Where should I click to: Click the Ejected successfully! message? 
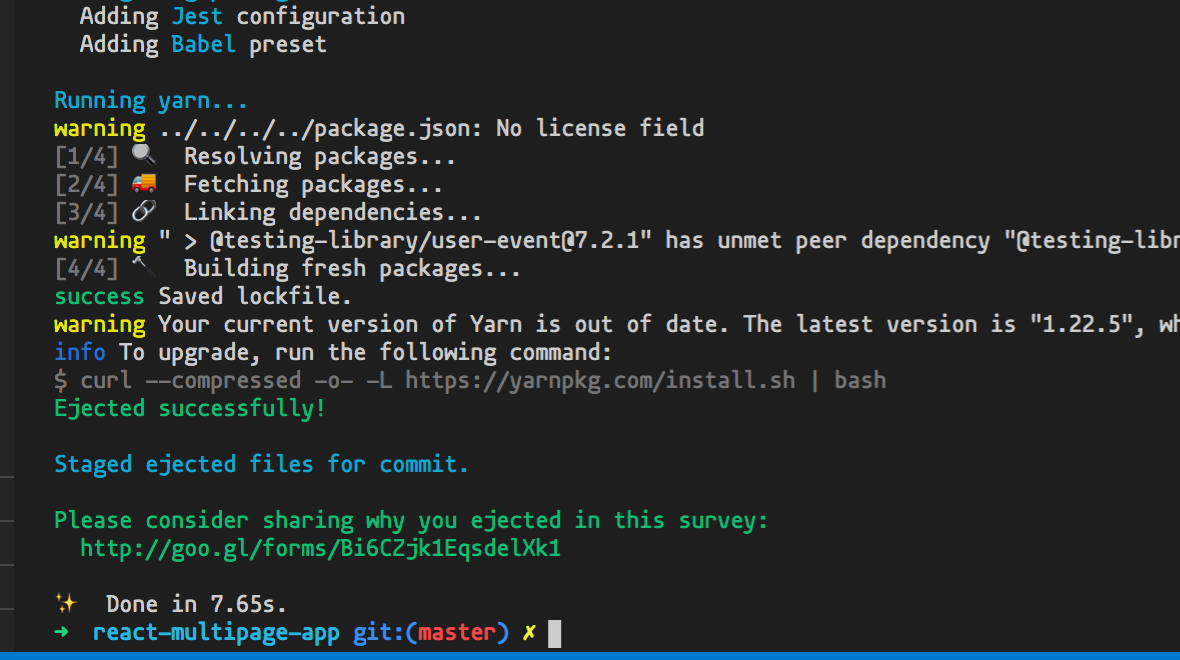point(190,408)
